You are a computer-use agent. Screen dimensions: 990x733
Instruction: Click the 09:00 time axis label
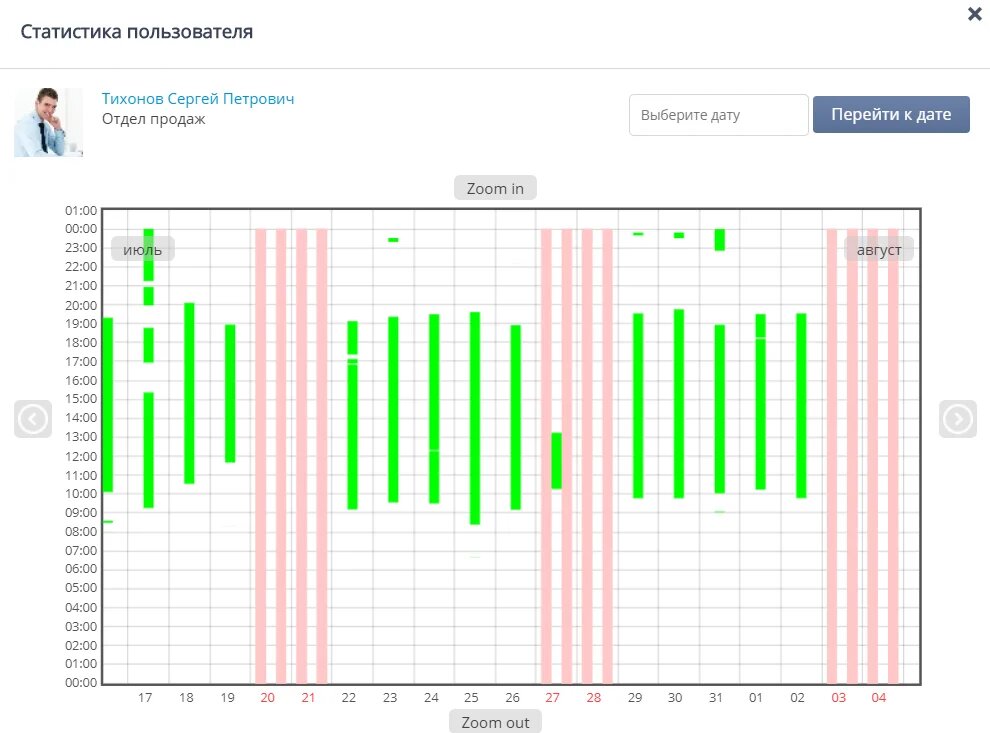pyautogui.click(x=81, y=513)
